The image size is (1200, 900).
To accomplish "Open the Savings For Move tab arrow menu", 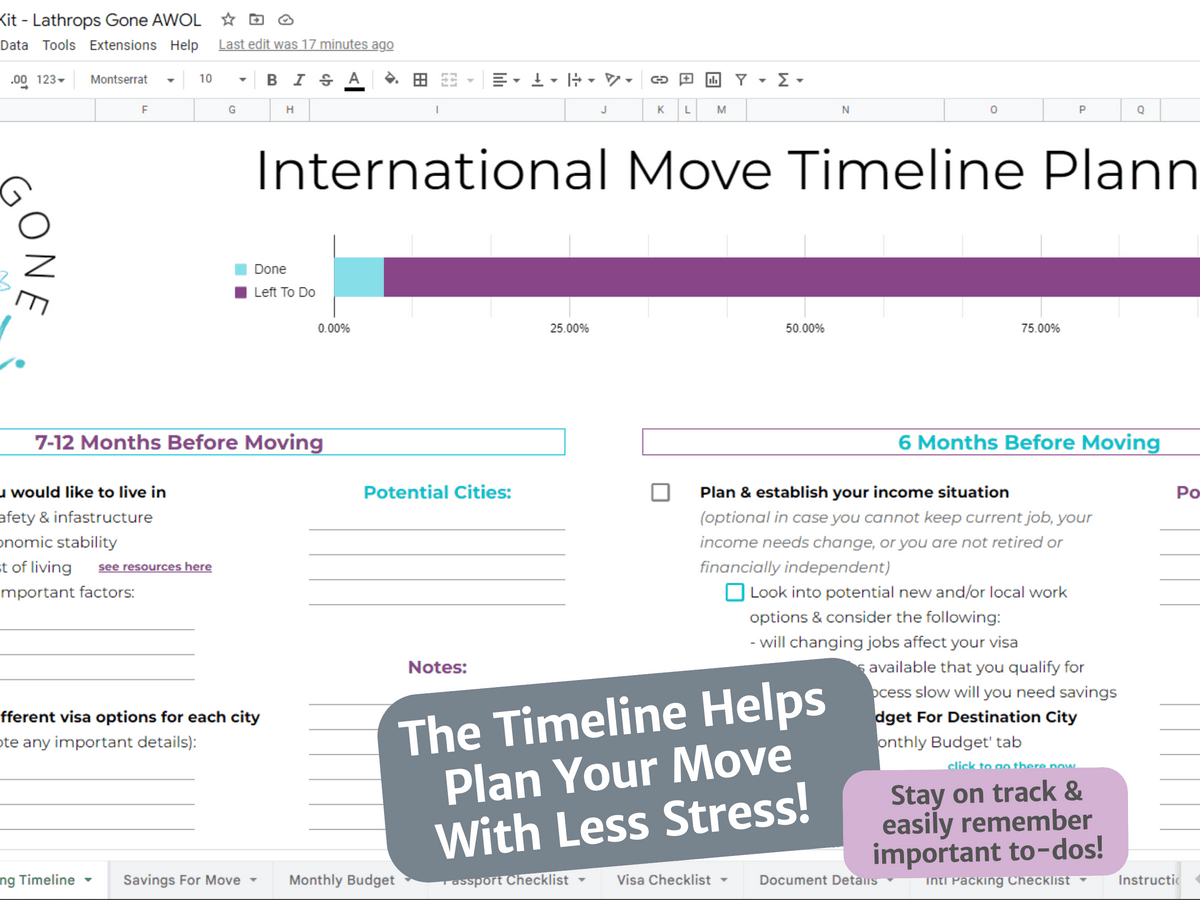I will [253, 880].
